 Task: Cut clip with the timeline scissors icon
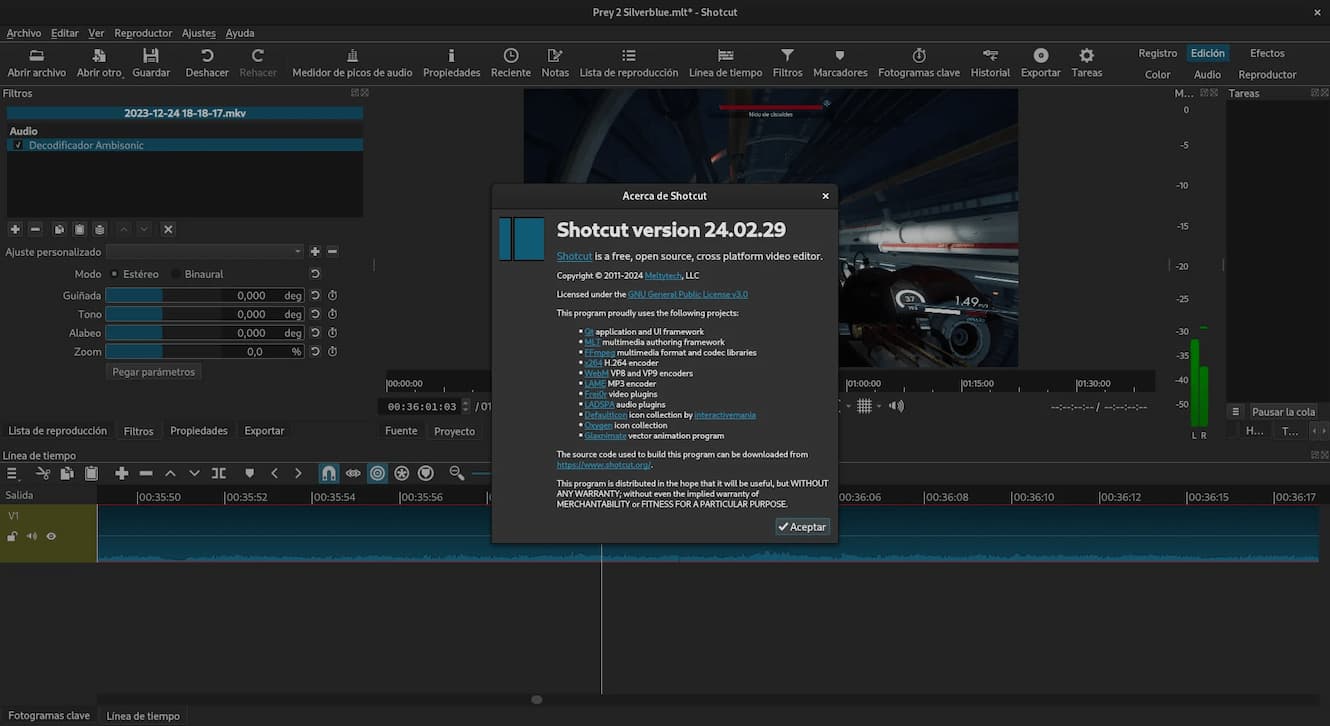click(x=43, y=473)
